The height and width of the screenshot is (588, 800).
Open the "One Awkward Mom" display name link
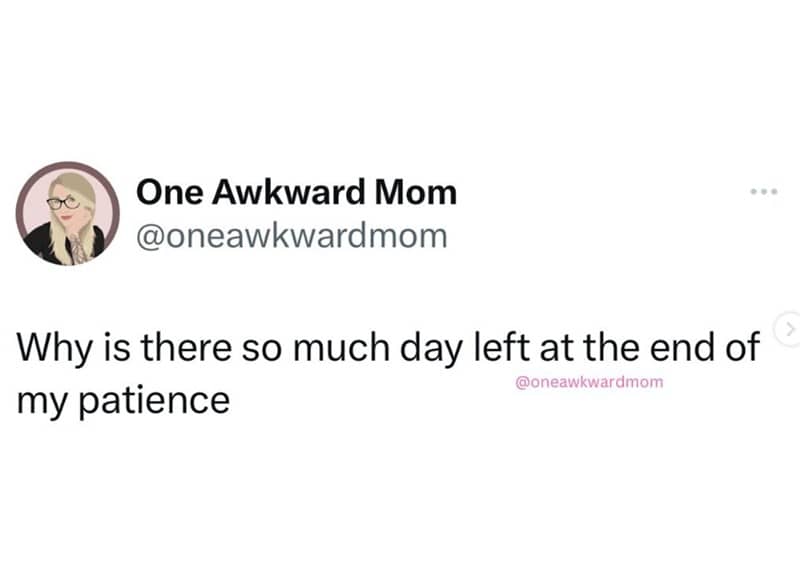(x=295, y=191)
